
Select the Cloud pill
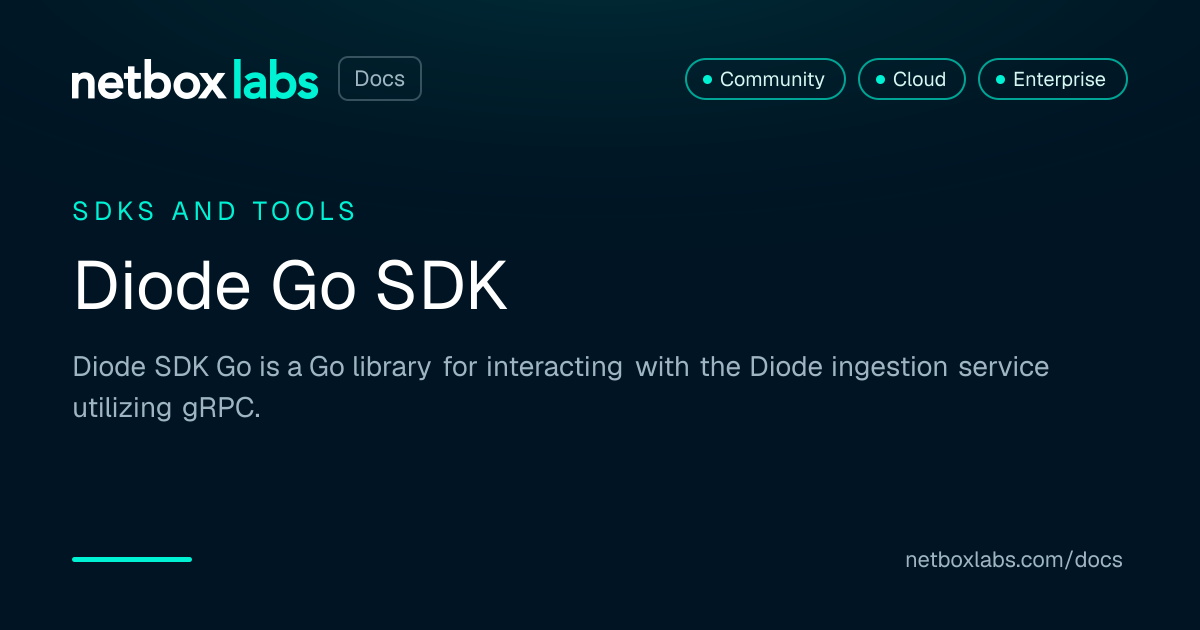point(912,79)
